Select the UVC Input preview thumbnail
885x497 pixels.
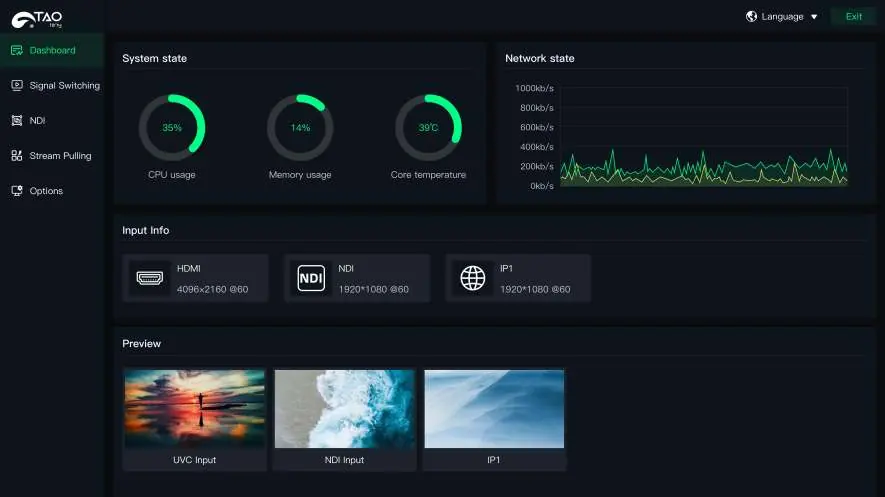coord(195,409)
